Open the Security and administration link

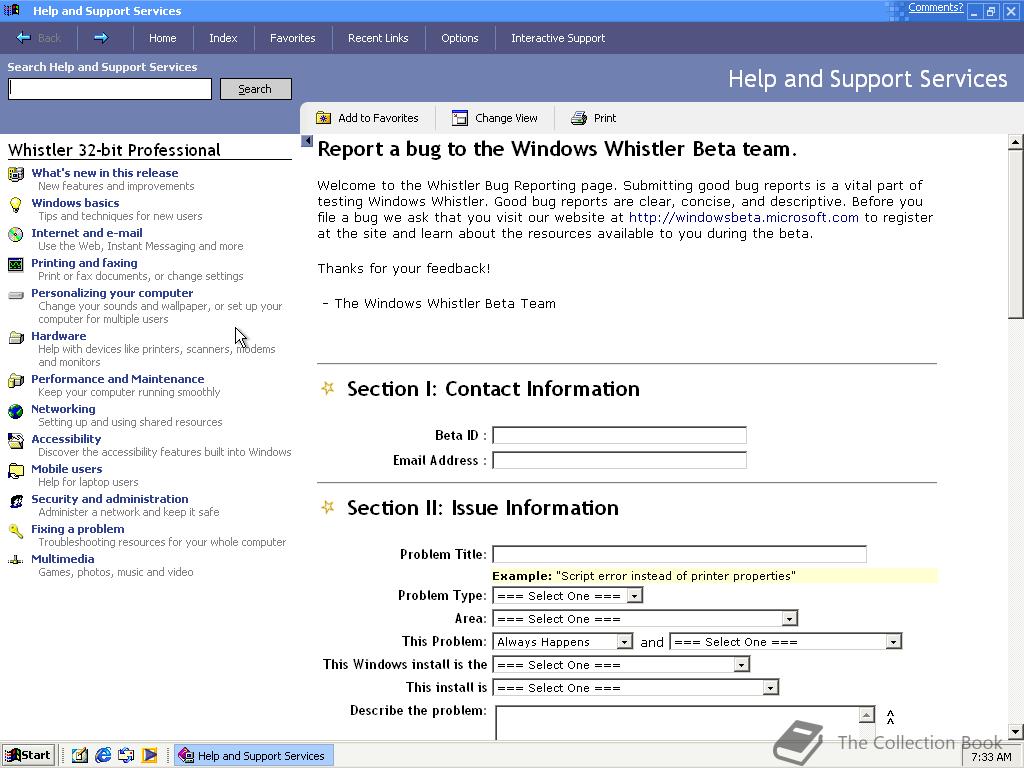(x=110, y=499)
